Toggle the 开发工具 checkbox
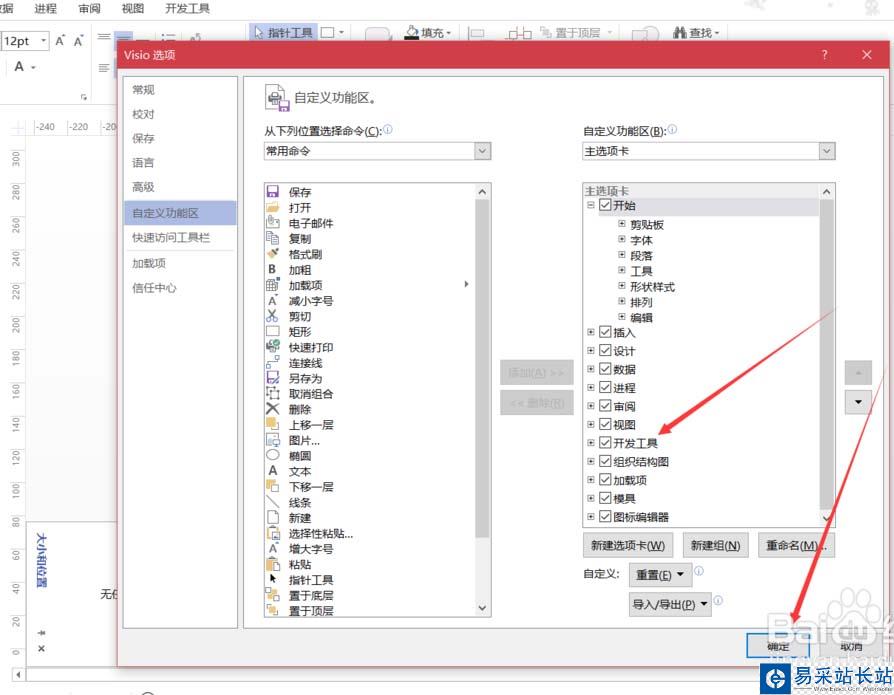 [605, 442]
